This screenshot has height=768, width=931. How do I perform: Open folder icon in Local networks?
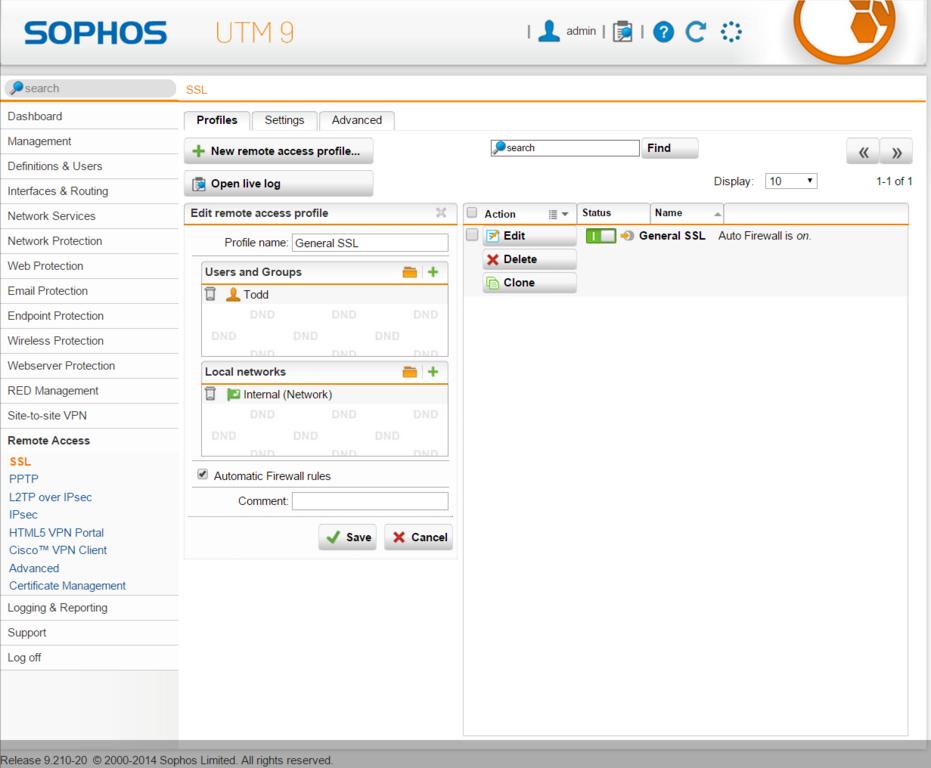coord(410,372)
